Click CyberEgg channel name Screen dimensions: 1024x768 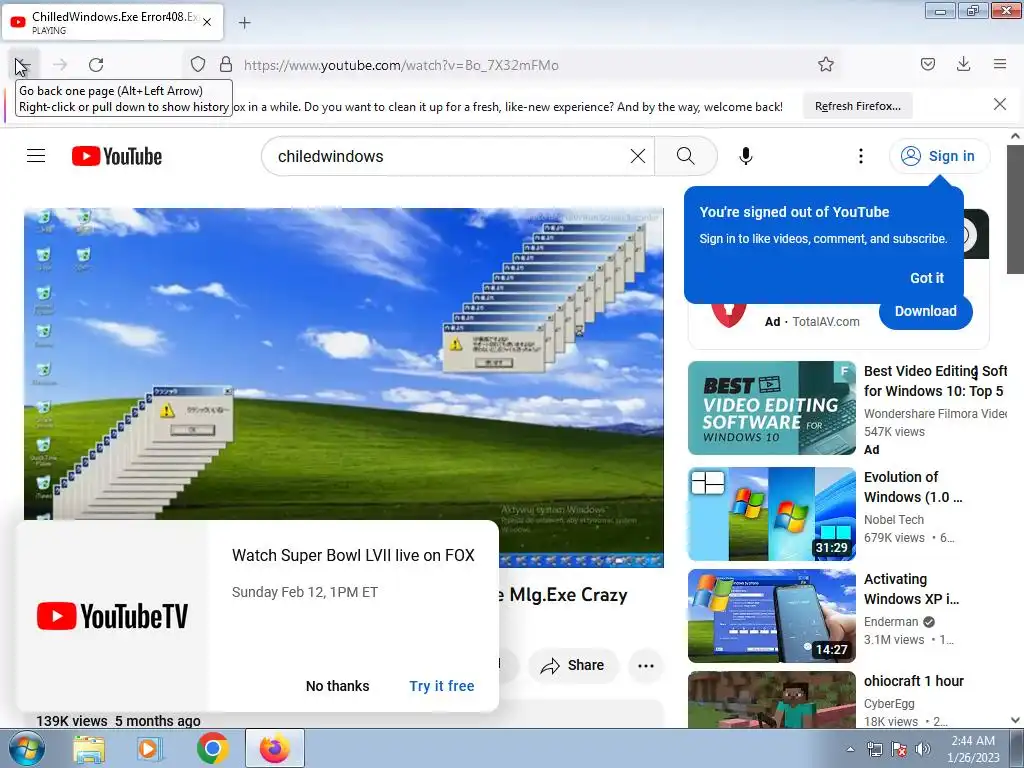click(x=889, y=704)
